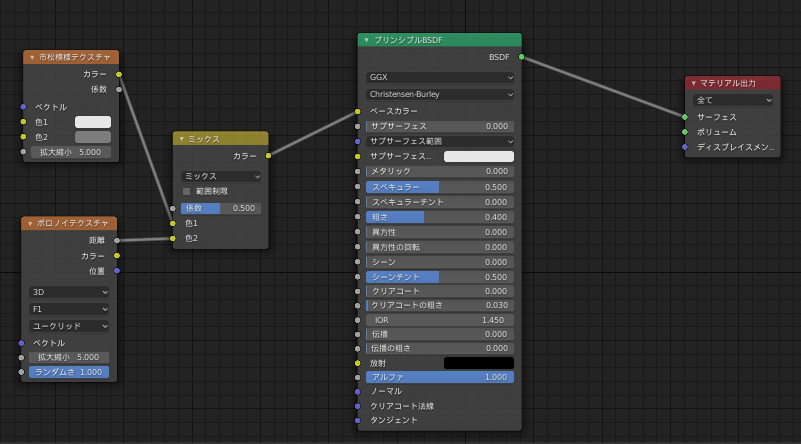This screenshot has height=444, width=801.
Task: Click the クリアコートの粗さ 0.030 slider
Action: coord(440,305)
